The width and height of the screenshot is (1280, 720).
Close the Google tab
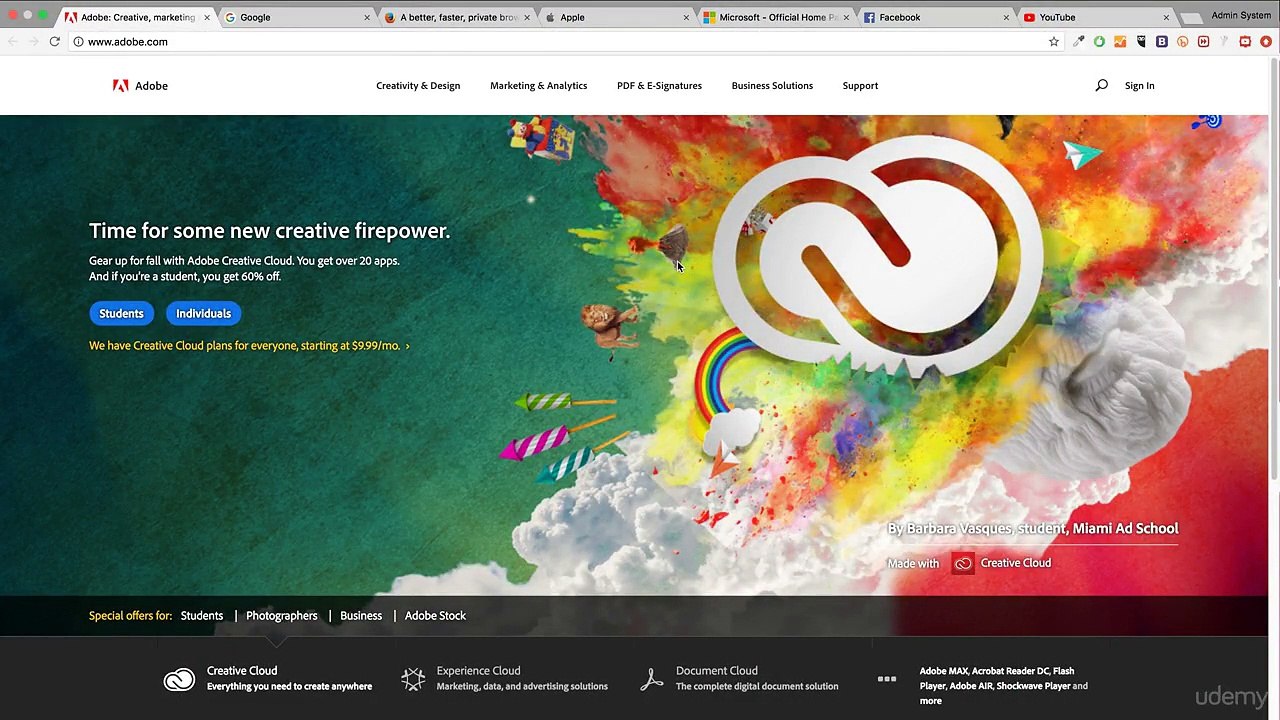367,17
